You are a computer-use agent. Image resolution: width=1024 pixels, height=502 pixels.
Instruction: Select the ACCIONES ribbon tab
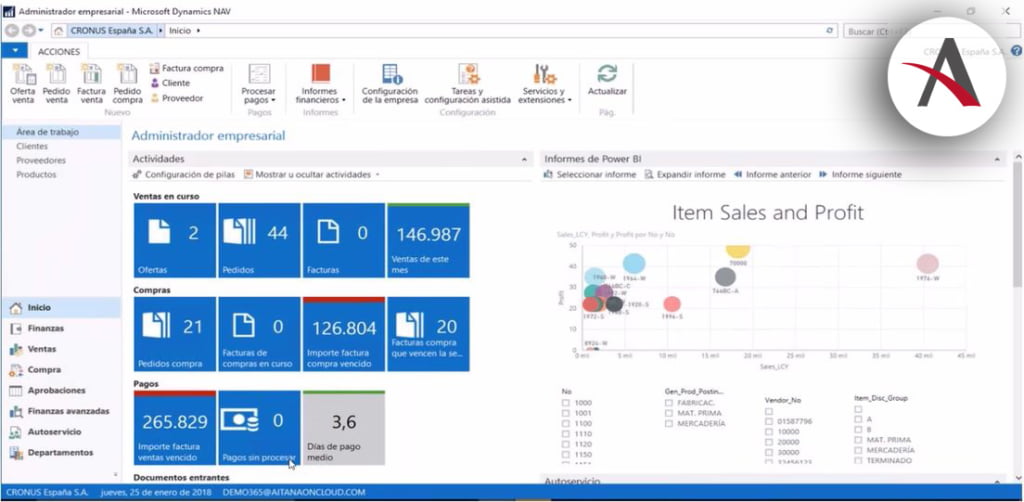59,52
